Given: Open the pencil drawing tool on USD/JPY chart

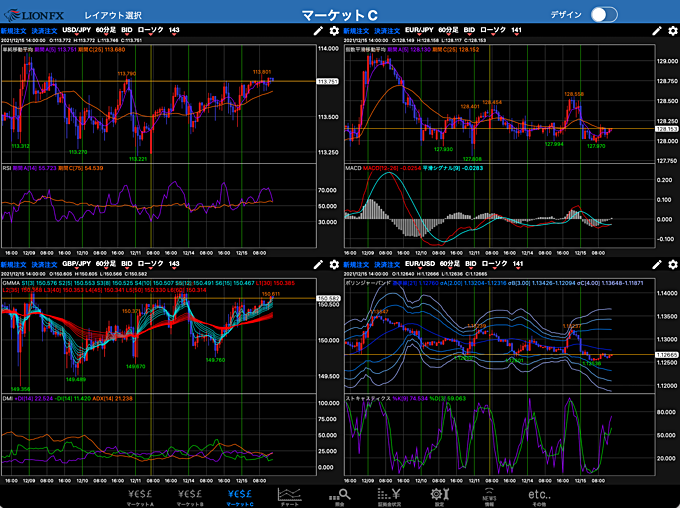Looking at the screenshot, I should tap(317, 31).
